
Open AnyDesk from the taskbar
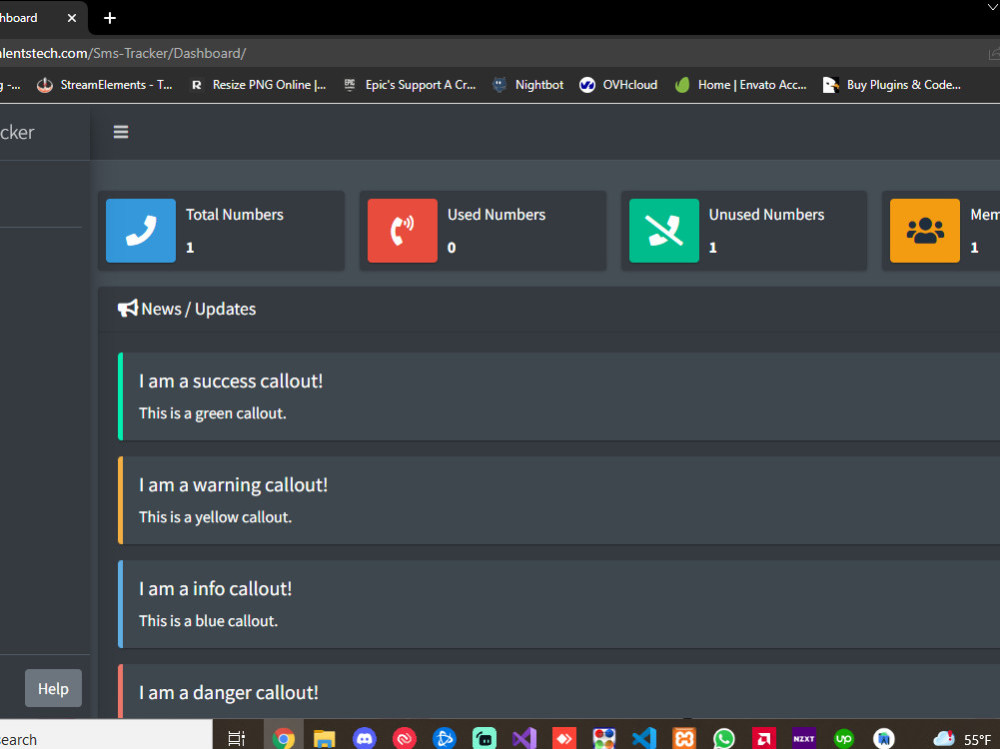(x=564, y=738)
